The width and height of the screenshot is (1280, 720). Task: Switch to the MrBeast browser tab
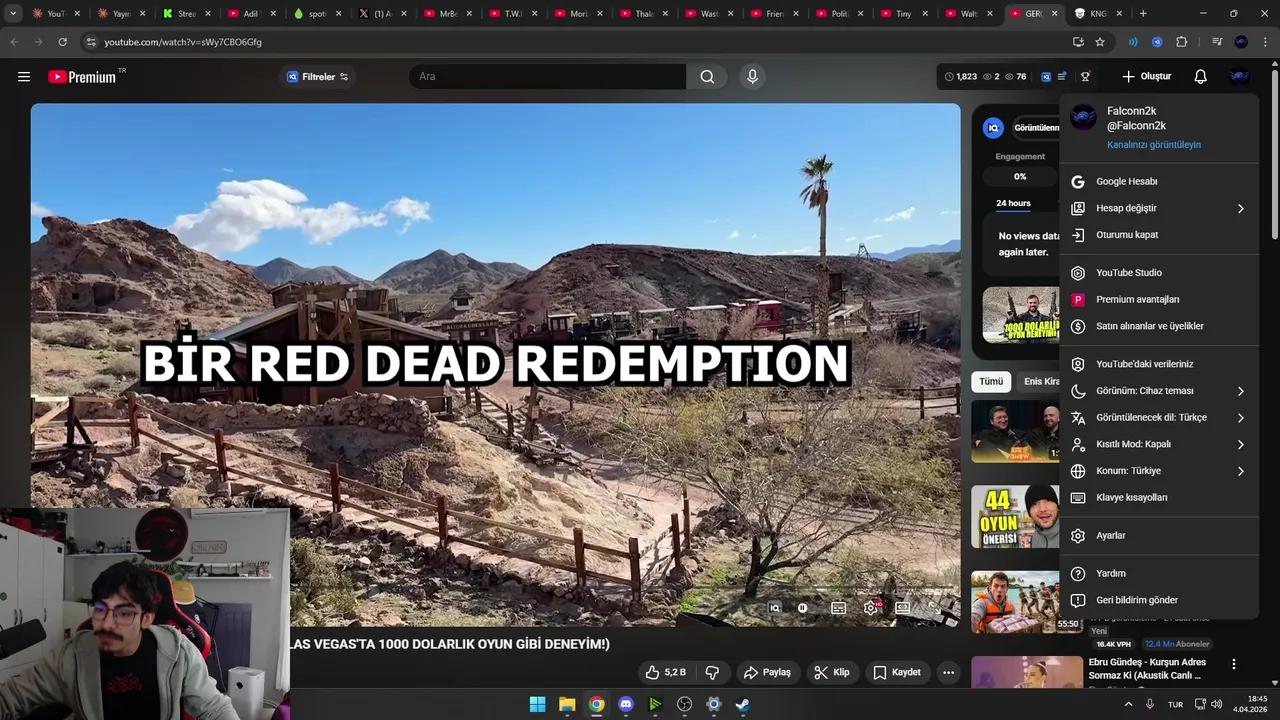[x=446, y=14]
